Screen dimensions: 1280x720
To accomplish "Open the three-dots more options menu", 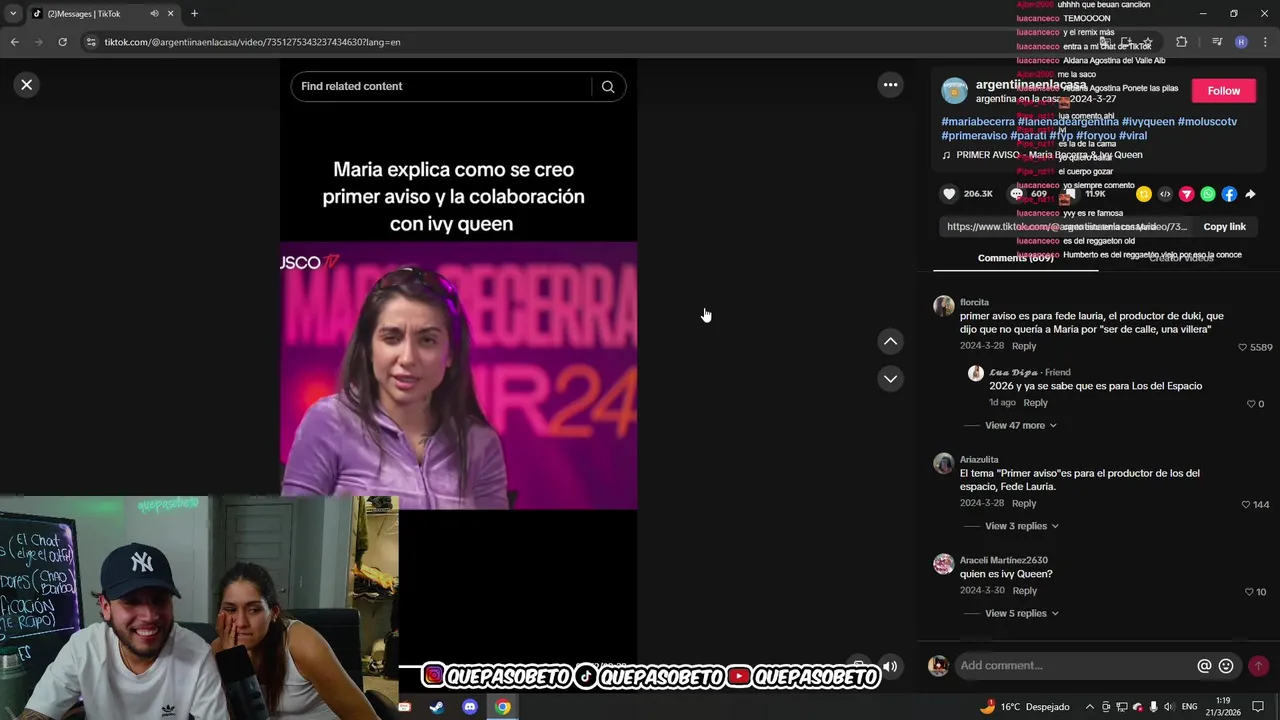I will click(x=890, y=85).
